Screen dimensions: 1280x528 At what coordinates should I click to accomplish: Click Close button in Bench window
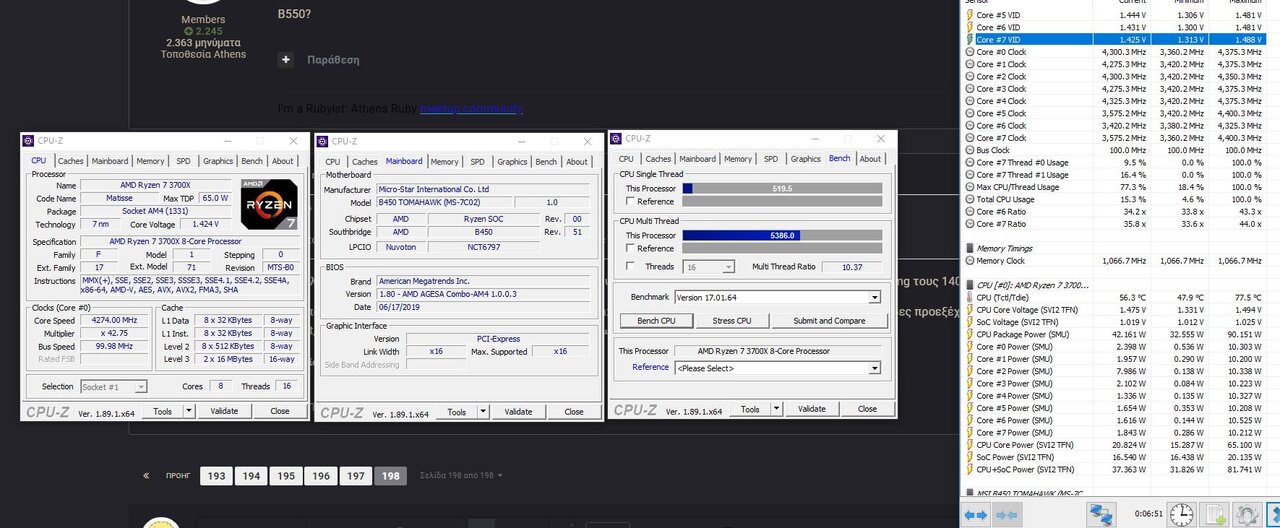coord(867,409)
